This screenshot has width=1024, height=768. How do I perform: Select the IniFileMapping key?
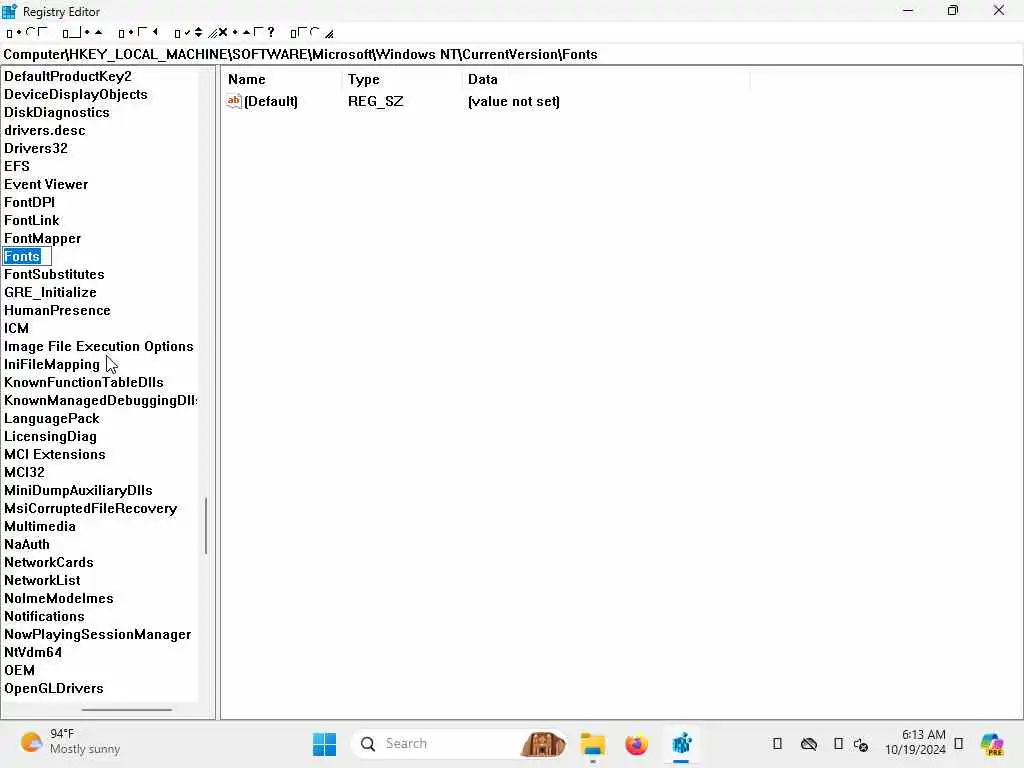click(52, 364)
